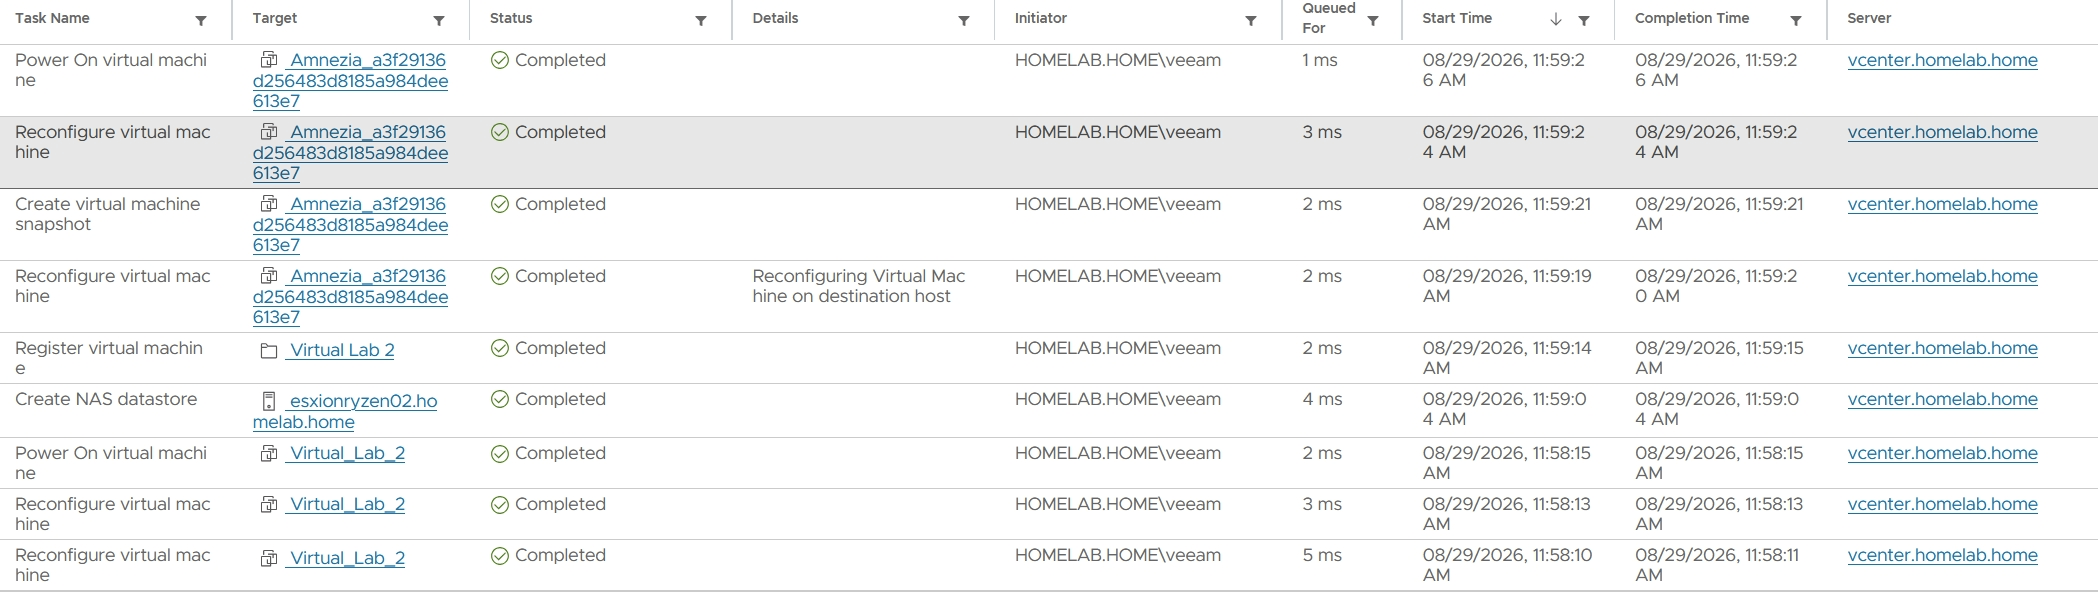Viewport: 2098px width, 602px height.
Task: Toggle Start Time sort direction arrow
Action: click(1556, 20)
